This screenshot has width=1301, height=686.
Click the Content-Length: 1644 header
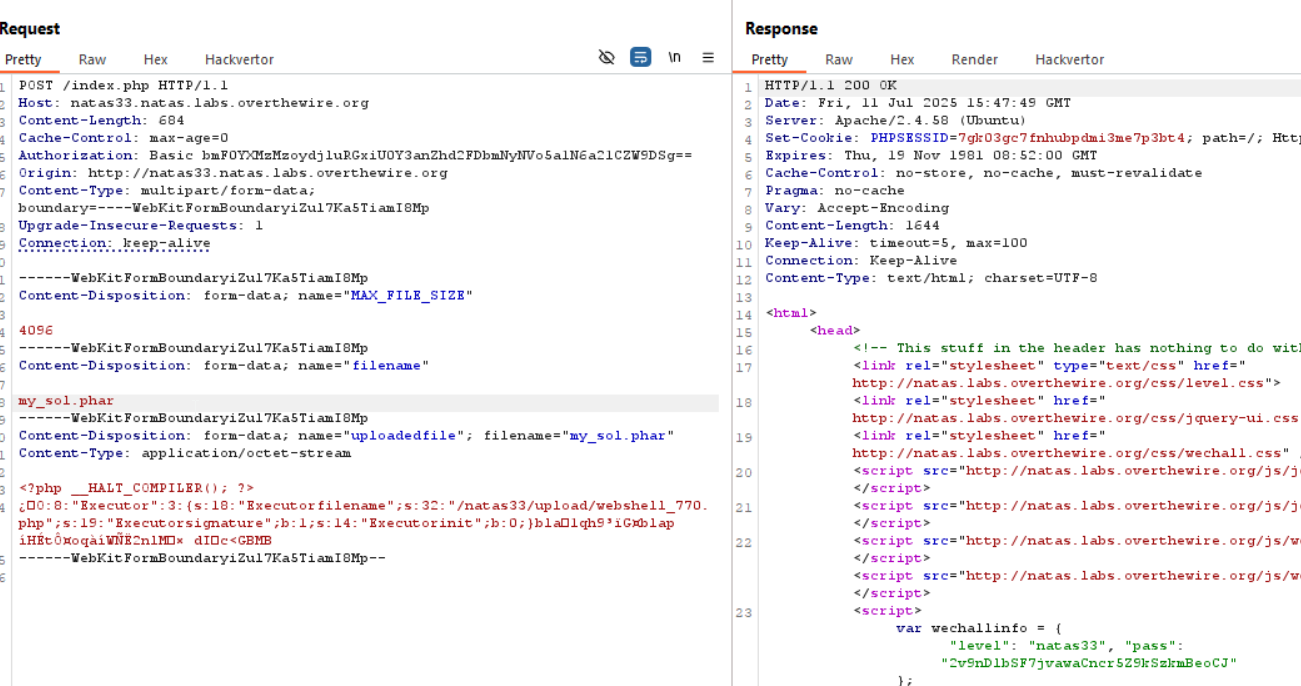(852, 225)
